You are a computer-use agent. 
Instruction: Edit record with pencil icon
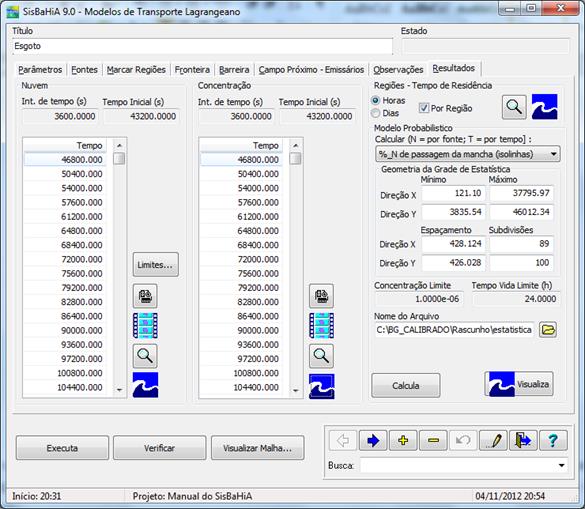pos(493,441)
